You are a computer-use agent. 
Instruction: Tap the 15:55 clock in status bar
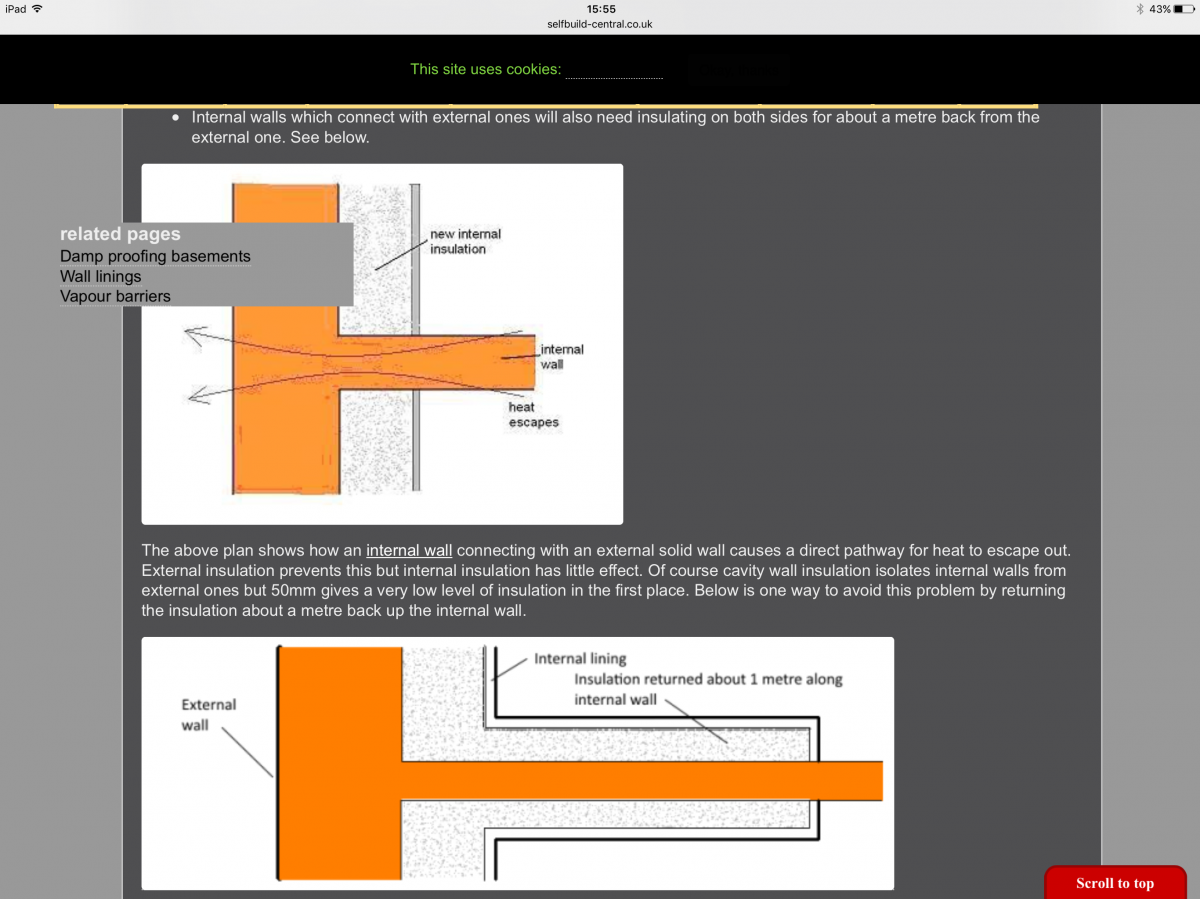(600, 8)
